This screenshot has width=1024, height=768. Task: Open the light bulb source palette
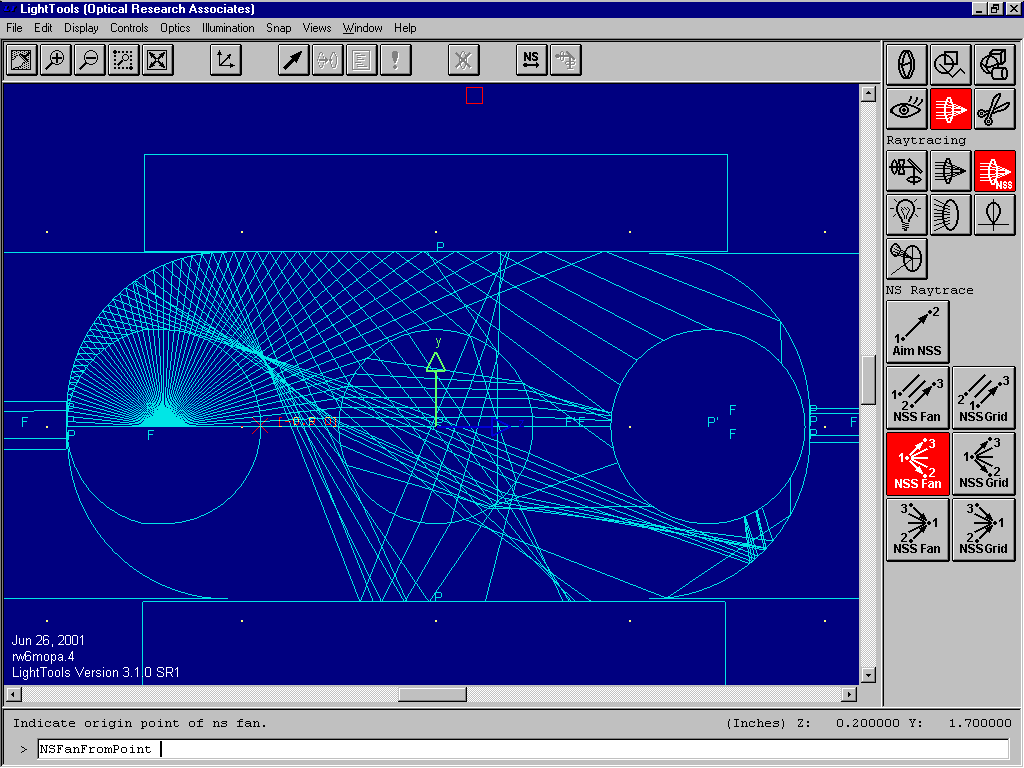click(907, 215)
